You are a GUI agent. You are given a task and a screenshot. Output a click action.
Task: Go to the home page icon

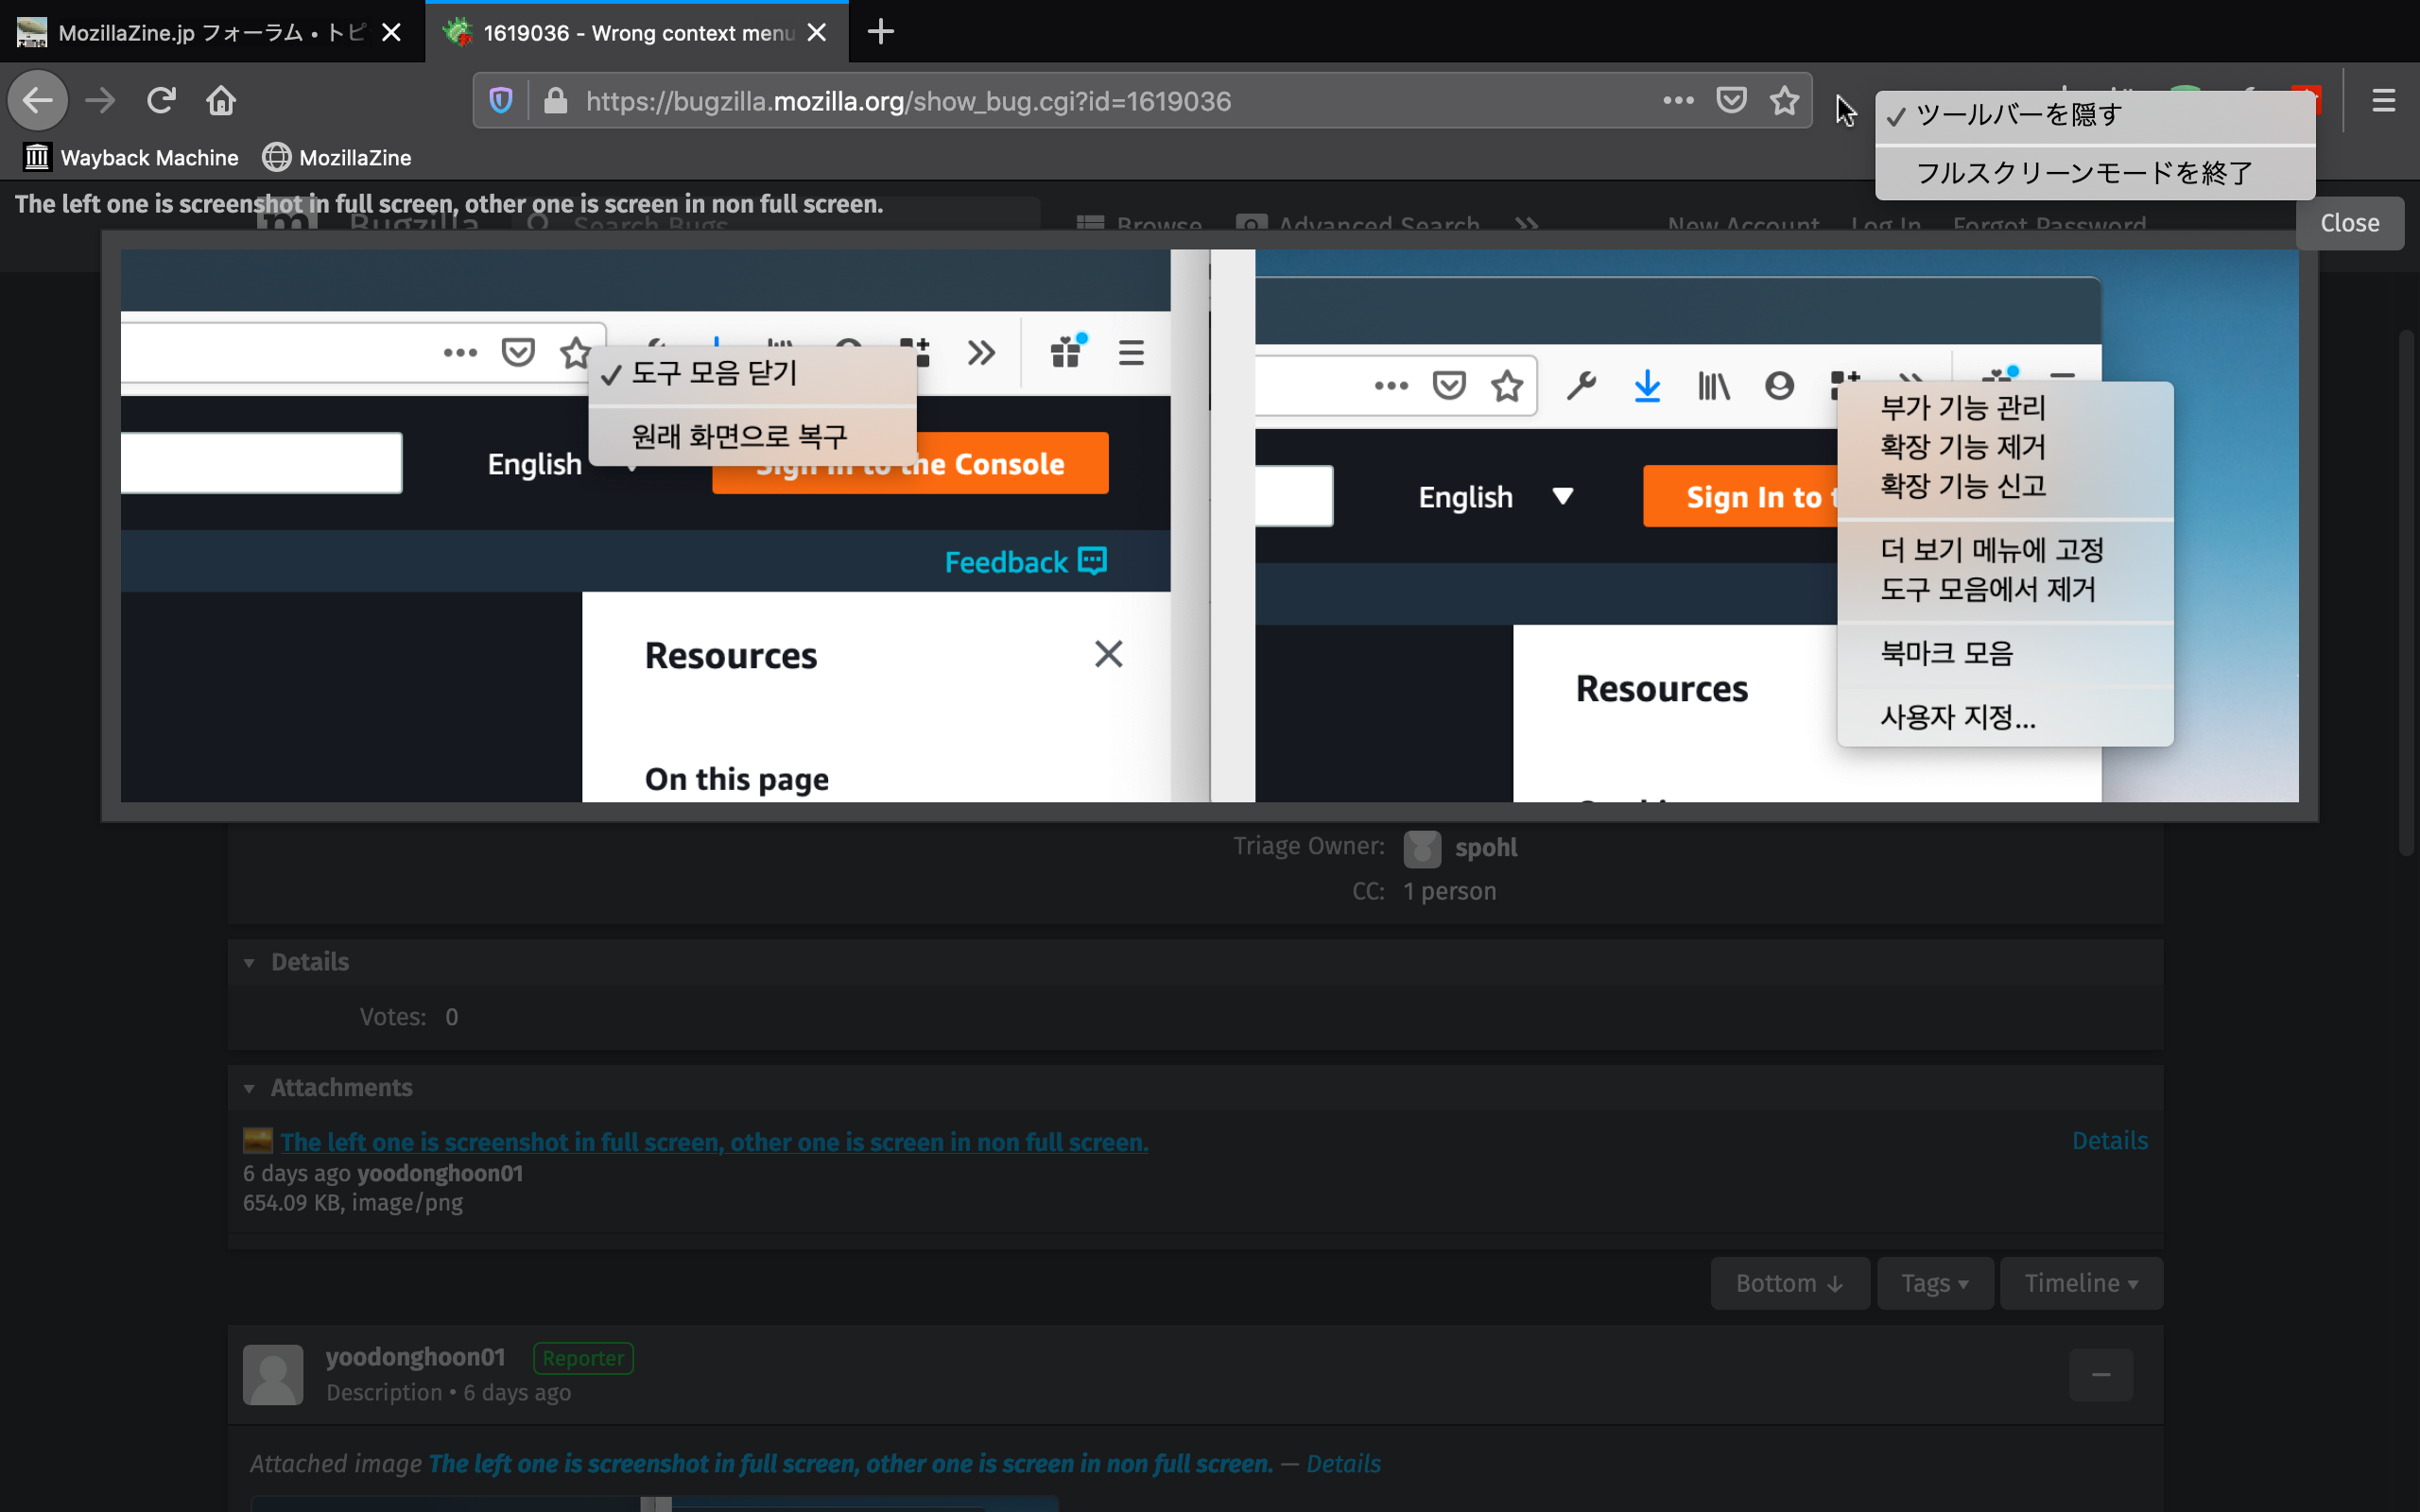coord(221,100)
